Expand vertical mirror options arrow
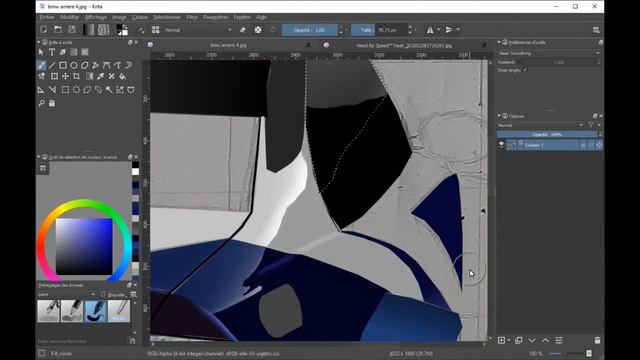Image resolution: width=640 pixels, height=360 pixels. click(458, 30)
